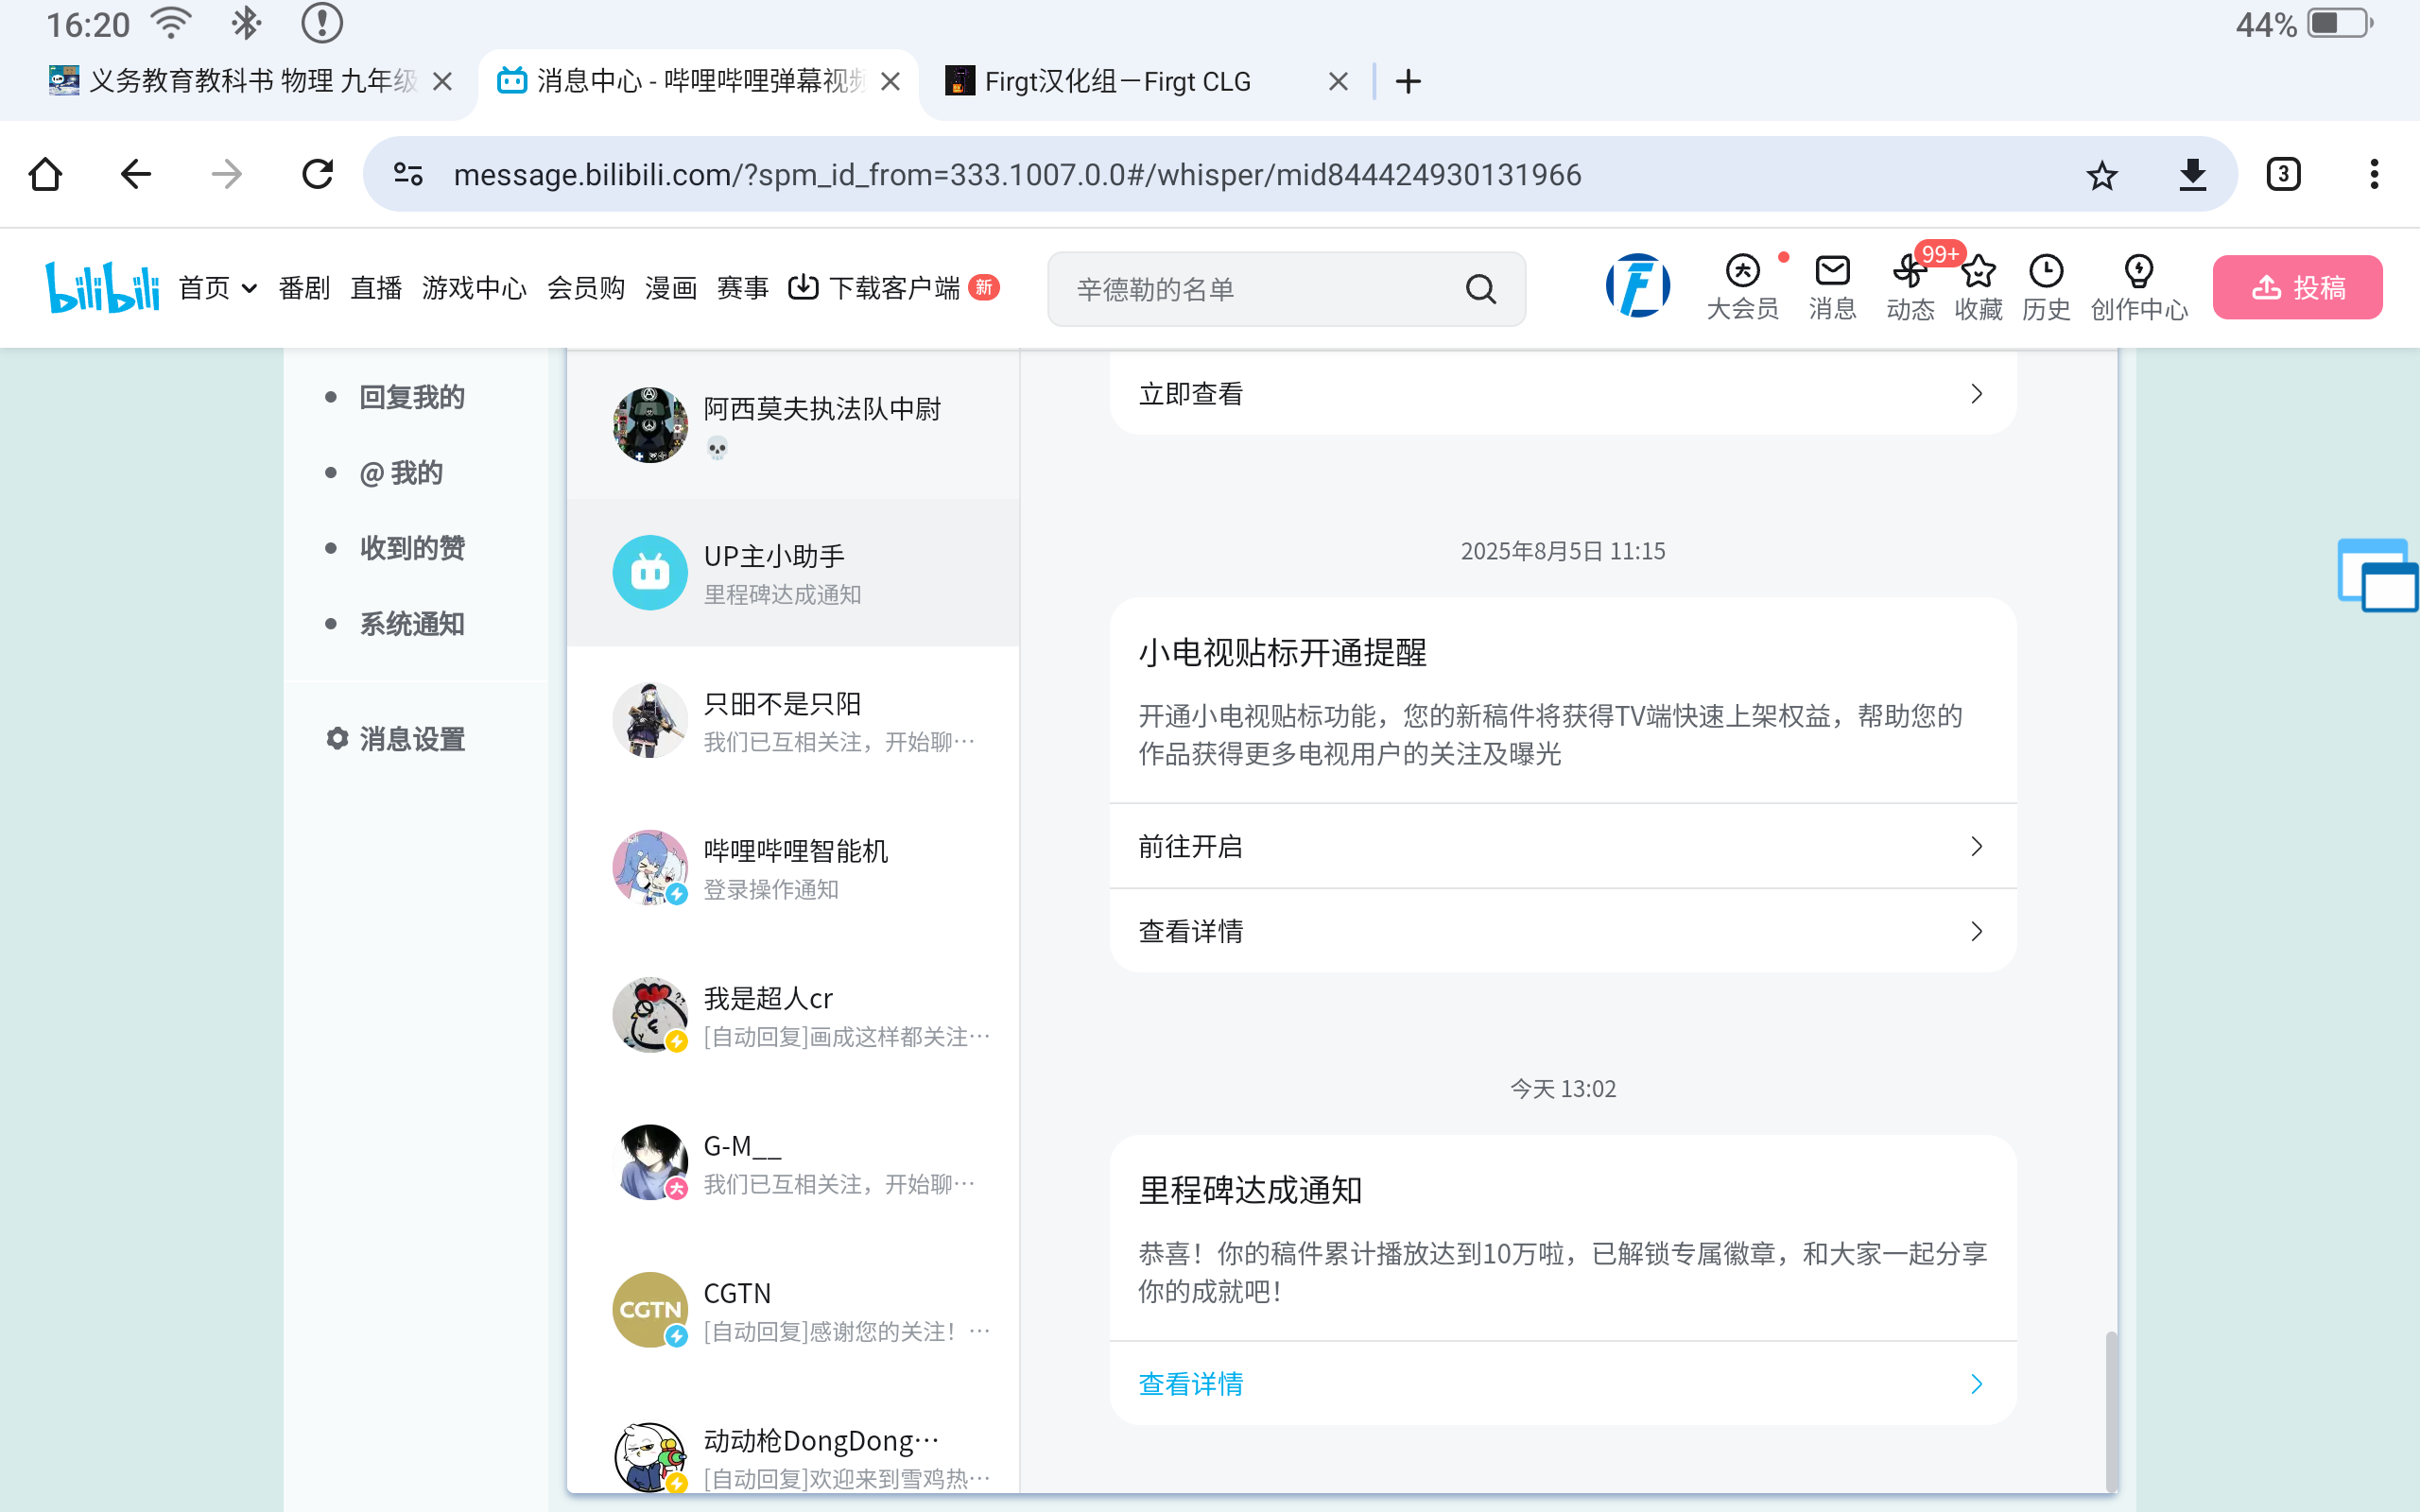Open chat with 哔哩哔哩智能机
Image resolution: width=2420 pixels, height=1512 pixels.
793,867
